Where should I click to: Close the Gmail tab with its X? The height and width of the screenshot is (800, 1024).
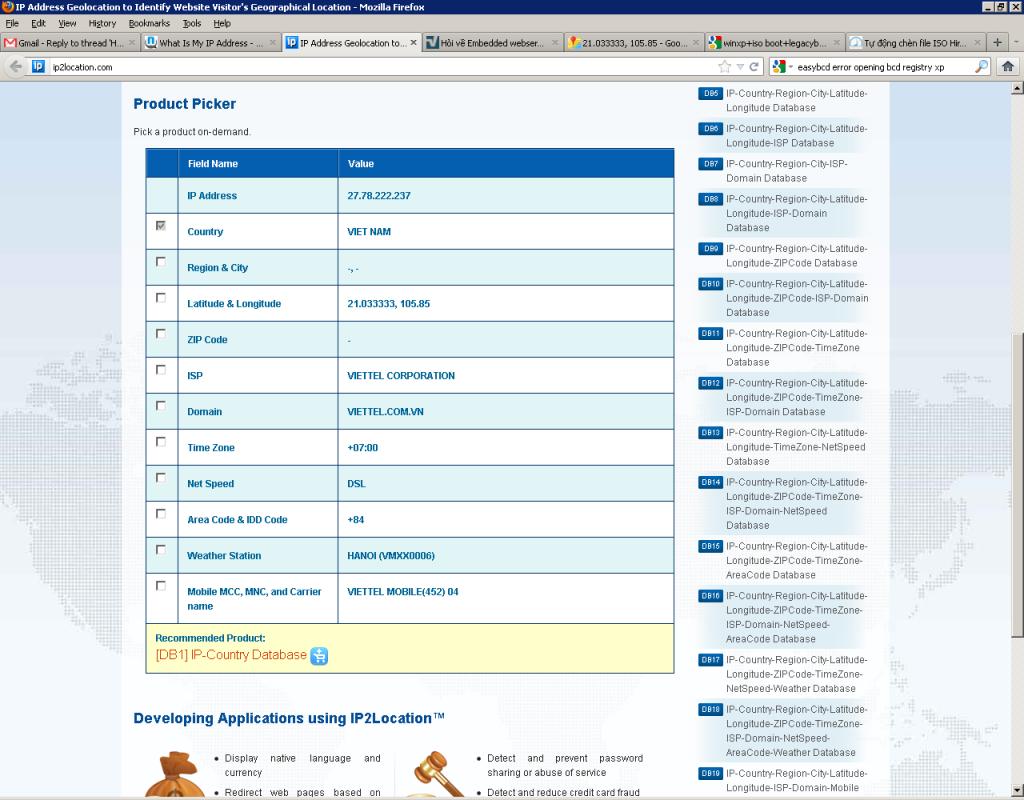[x=131, y=42]
